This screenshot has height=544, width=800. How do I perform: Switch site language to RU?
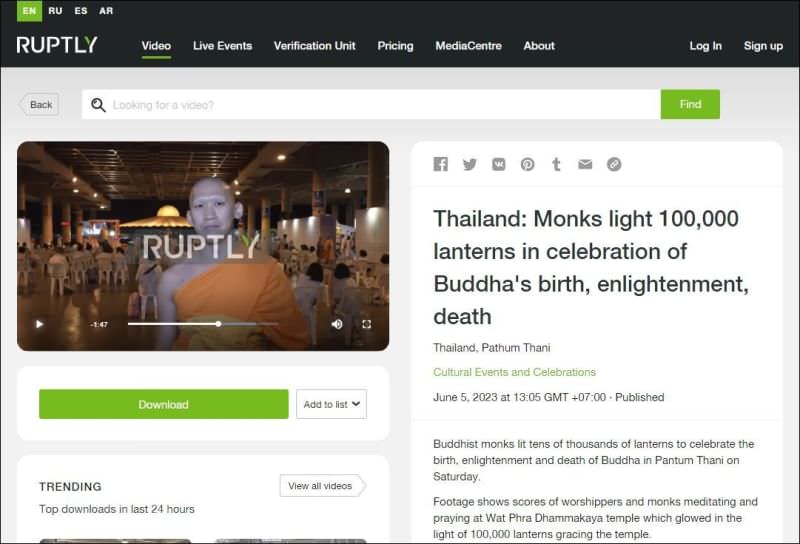pyautogui.click(x=55, y=11)
